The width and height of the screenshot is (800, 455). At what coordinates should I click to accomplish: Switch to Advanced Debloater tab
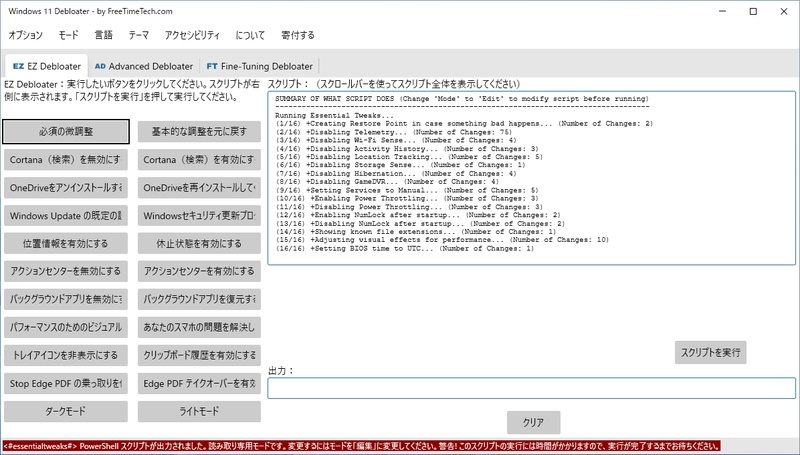tap(144, 66)
